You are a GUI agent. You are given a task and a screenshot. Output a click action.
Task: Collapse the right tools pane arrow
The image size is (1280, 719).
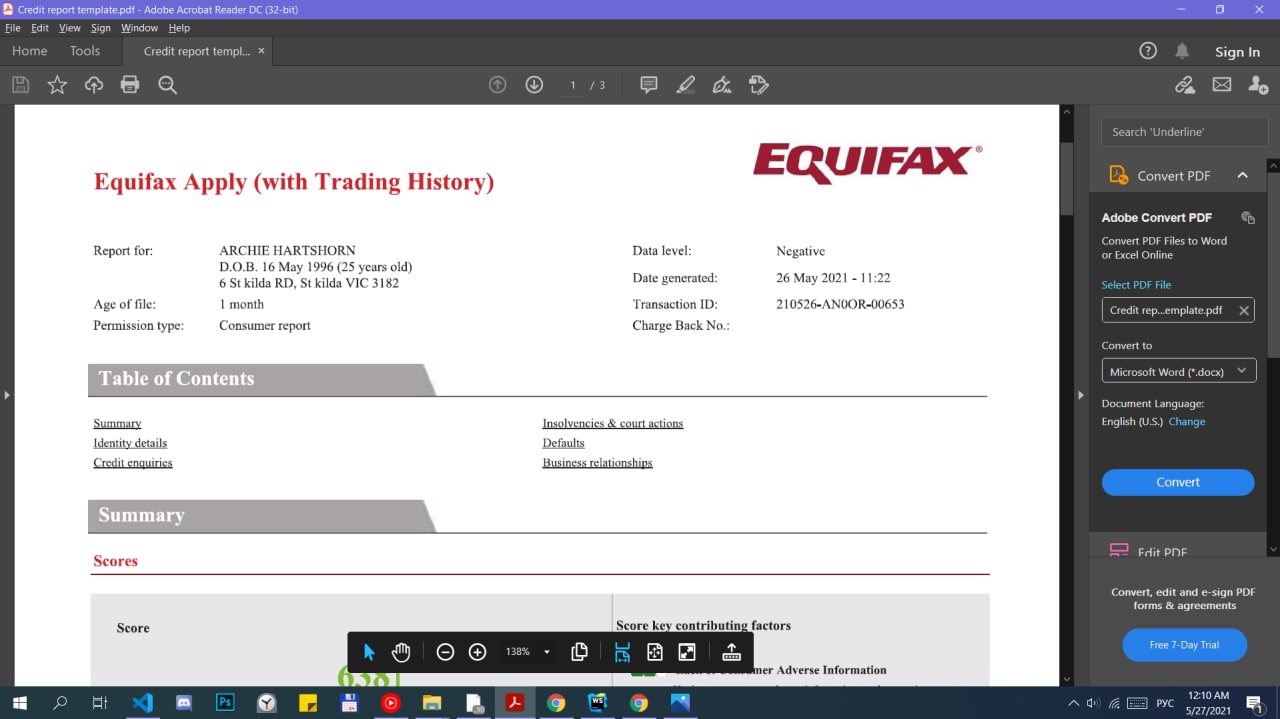[x=1080, y=395]
